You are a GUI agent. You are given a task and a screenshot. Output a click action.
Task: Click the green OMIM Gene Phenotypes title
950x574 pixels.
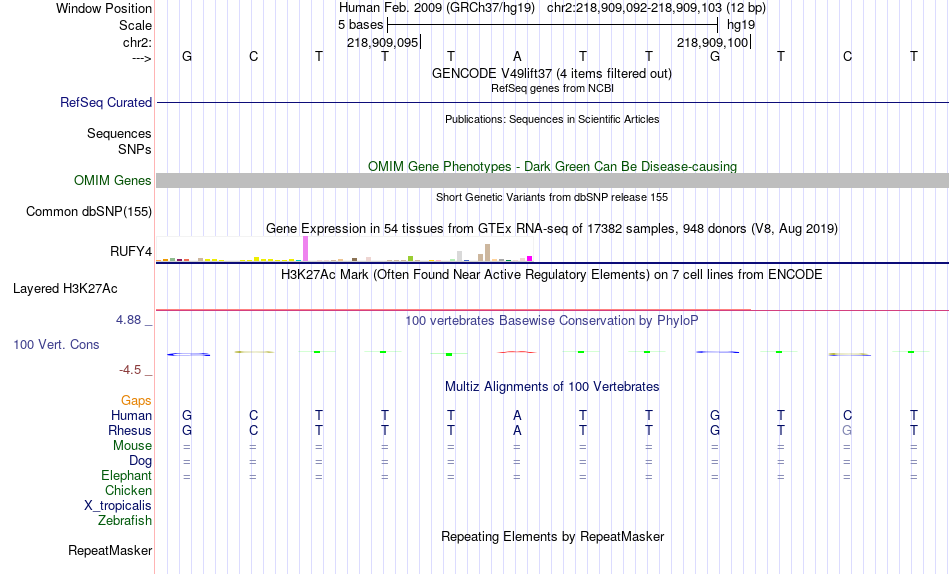[552, 167]
